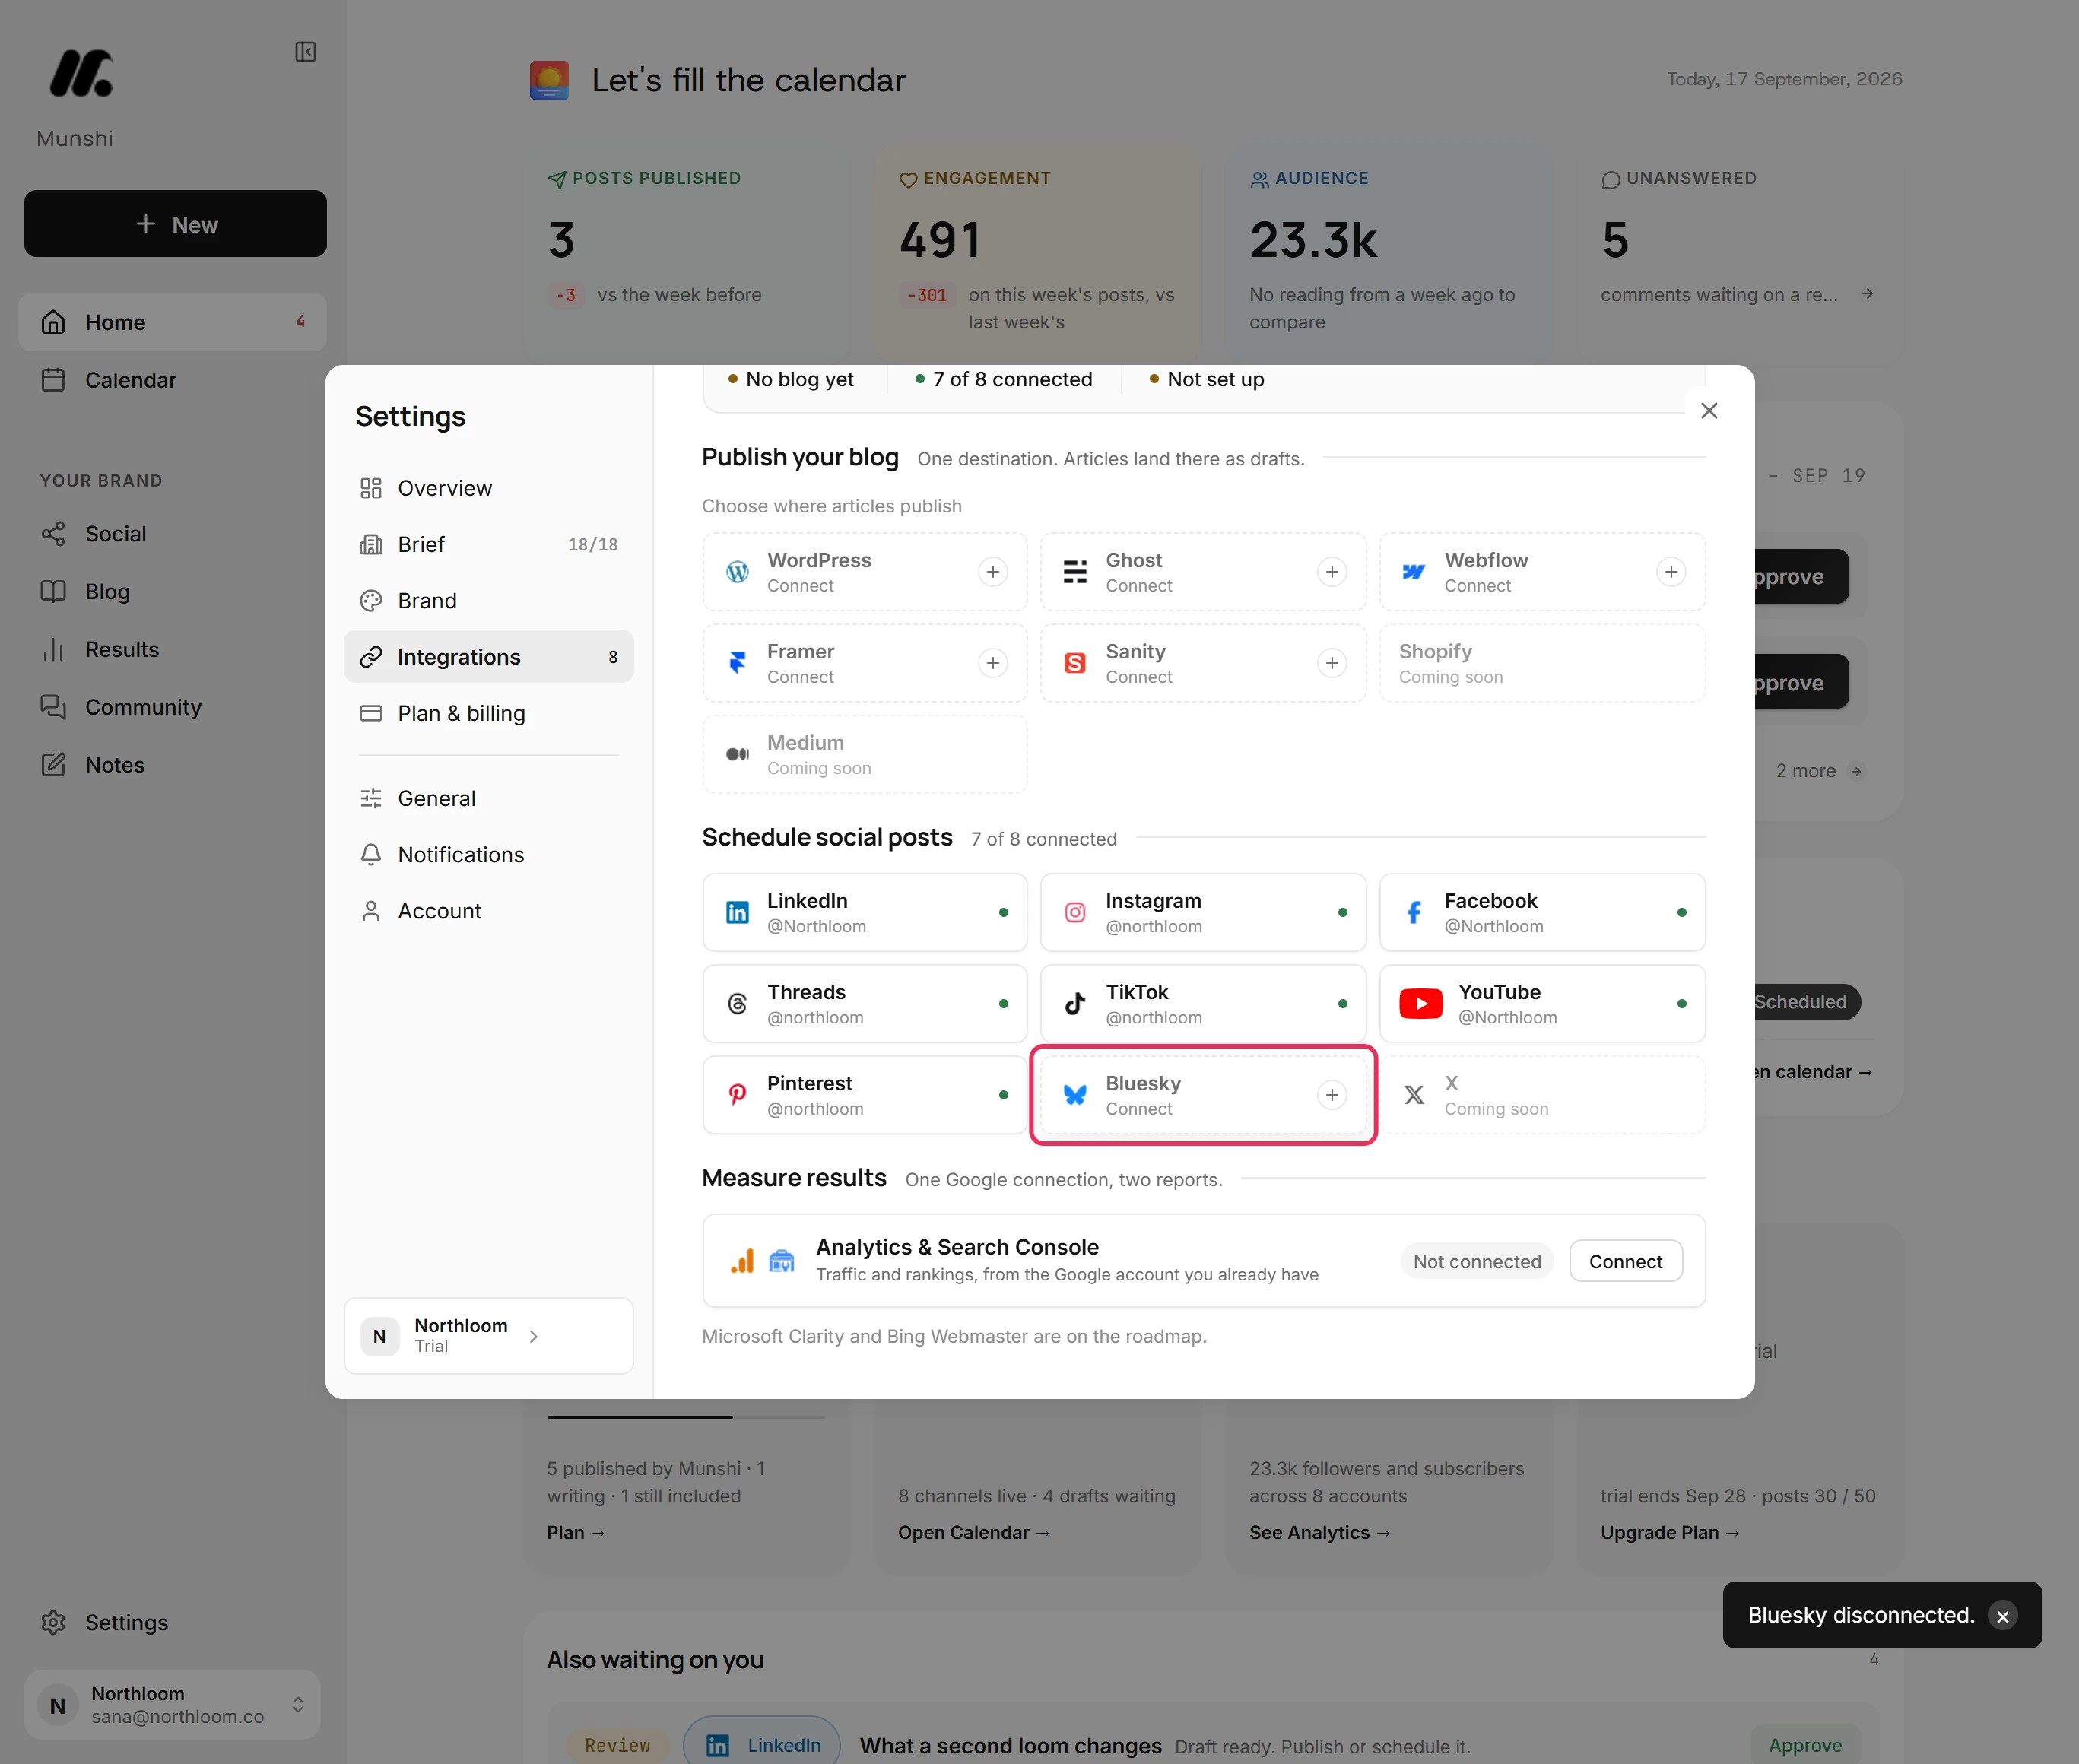The width and height of the screenshot is (2079, 1764).
Task: Click the Framer plus icon
Action: (992, 663)
